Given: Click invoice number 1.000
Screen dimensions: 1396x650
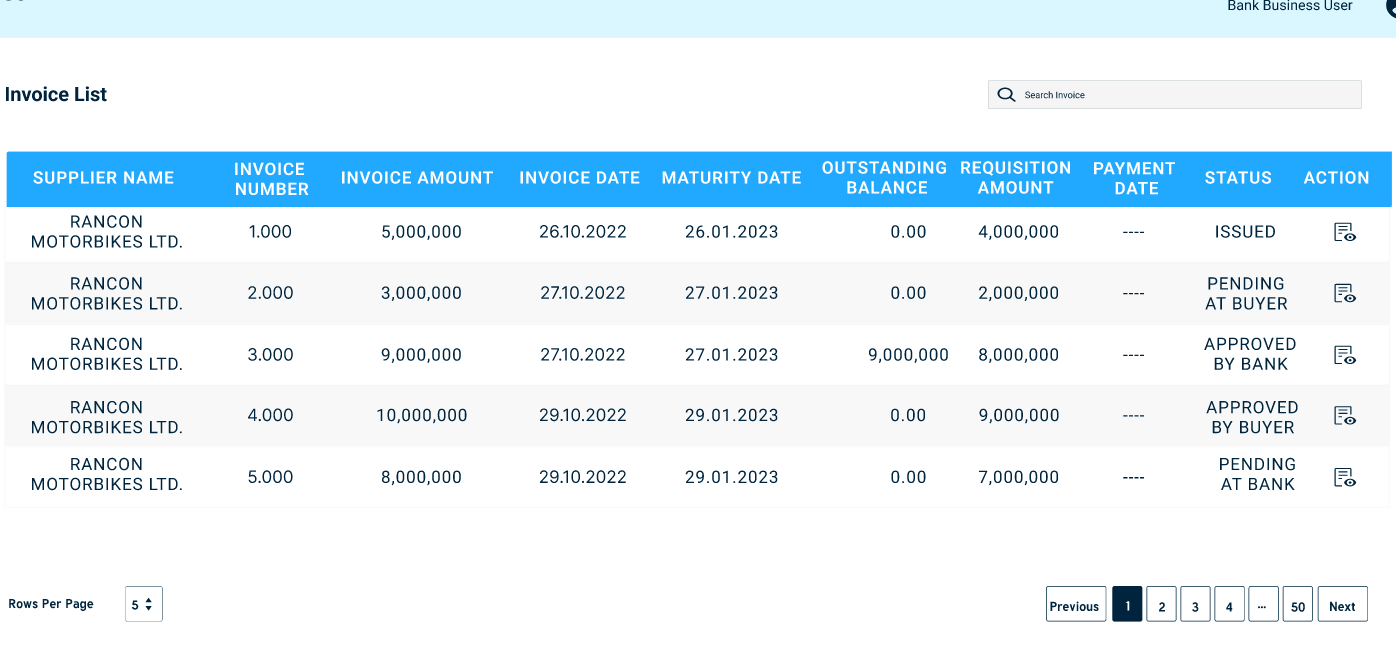Looking at the screenshot, I should point(270,232).
